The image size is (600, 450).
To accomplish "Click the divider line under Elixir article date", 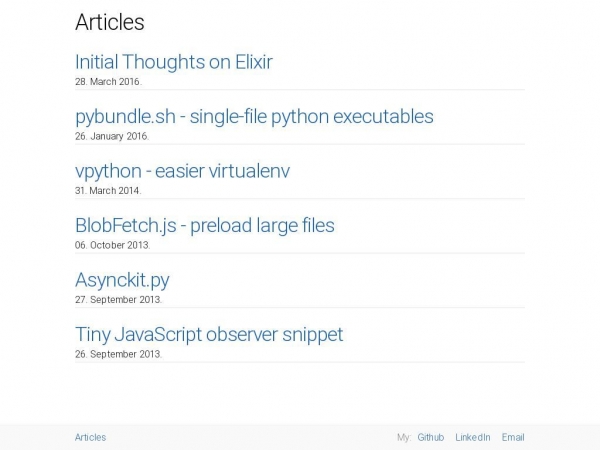I will [300, 90].
